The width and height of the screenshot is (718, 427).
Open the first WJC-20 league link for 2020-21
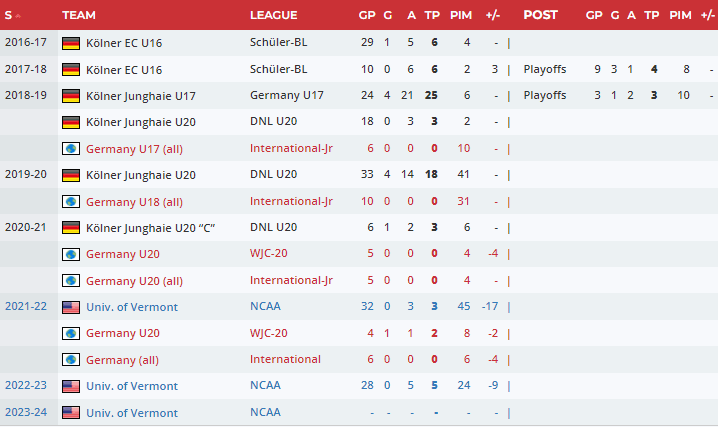coord(269,254)
